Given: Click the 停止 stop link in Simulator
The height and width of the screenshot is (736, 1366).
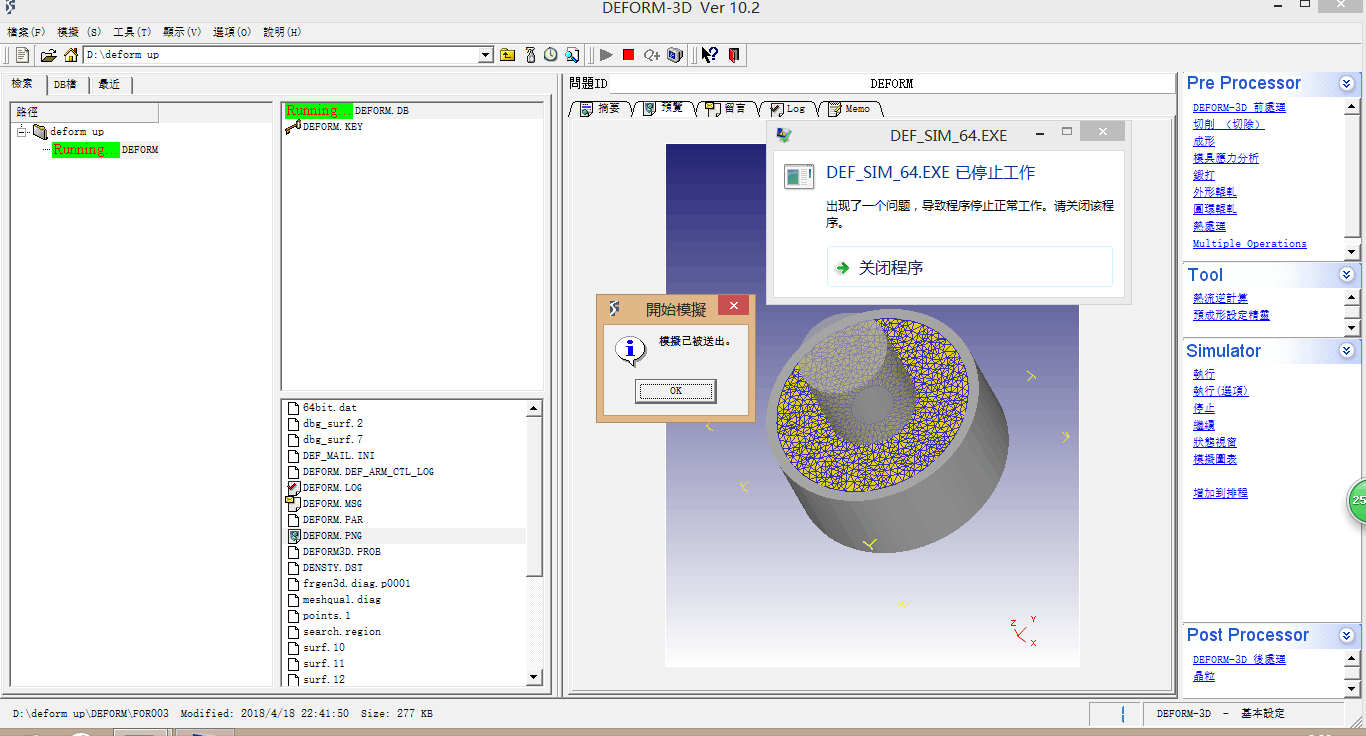Looking at the screenshot, I should (x=1204, y=408).
